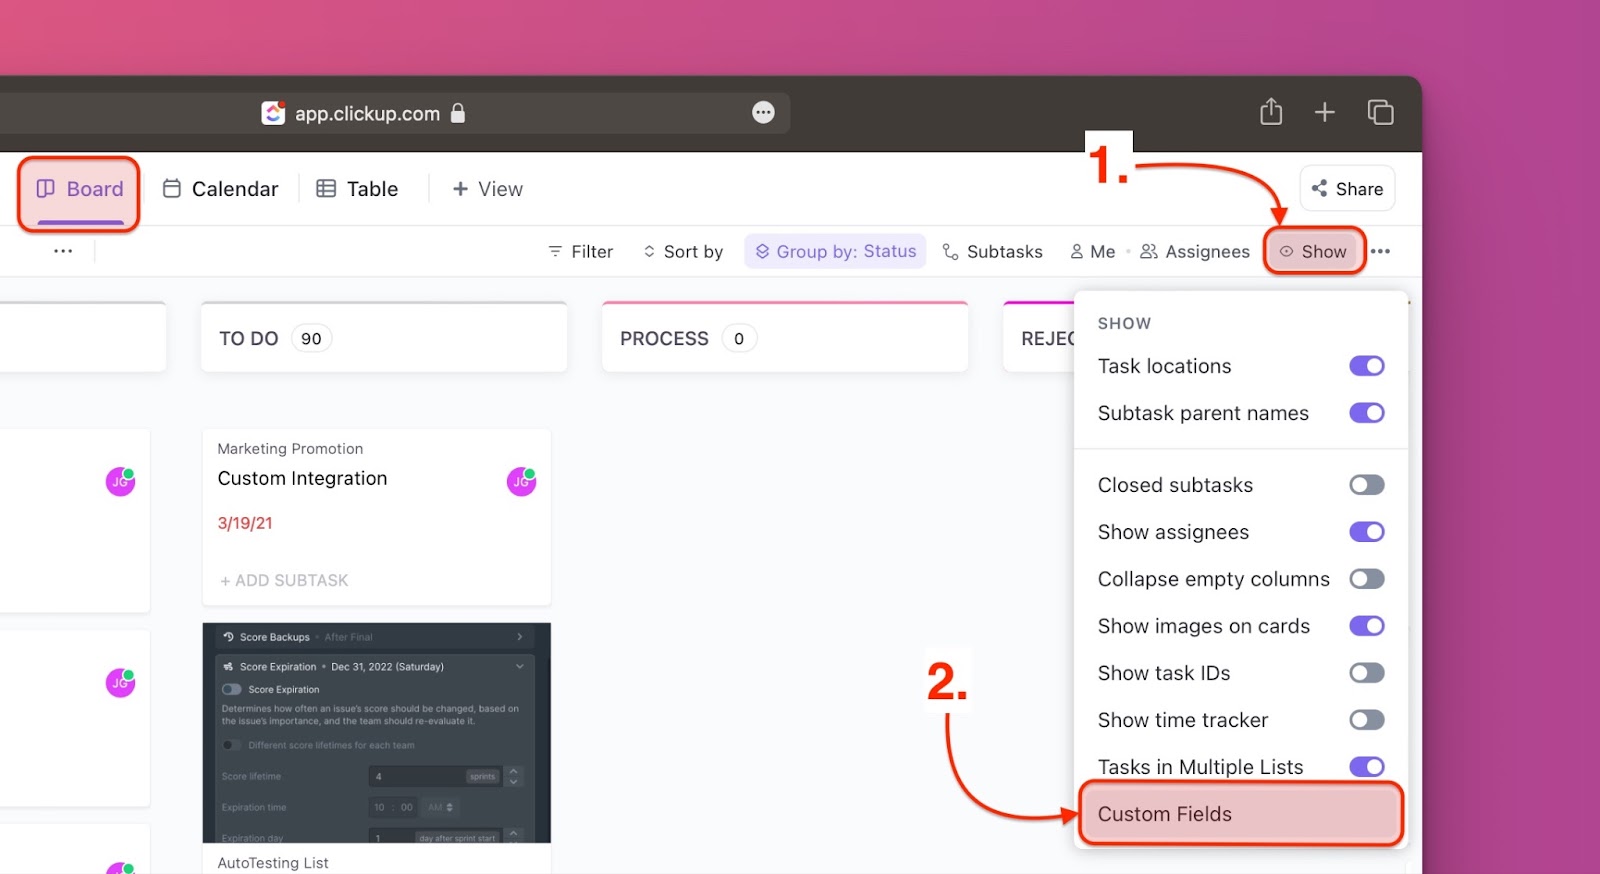
Task: Click the Share button
Action: [x=1347, y=189]
